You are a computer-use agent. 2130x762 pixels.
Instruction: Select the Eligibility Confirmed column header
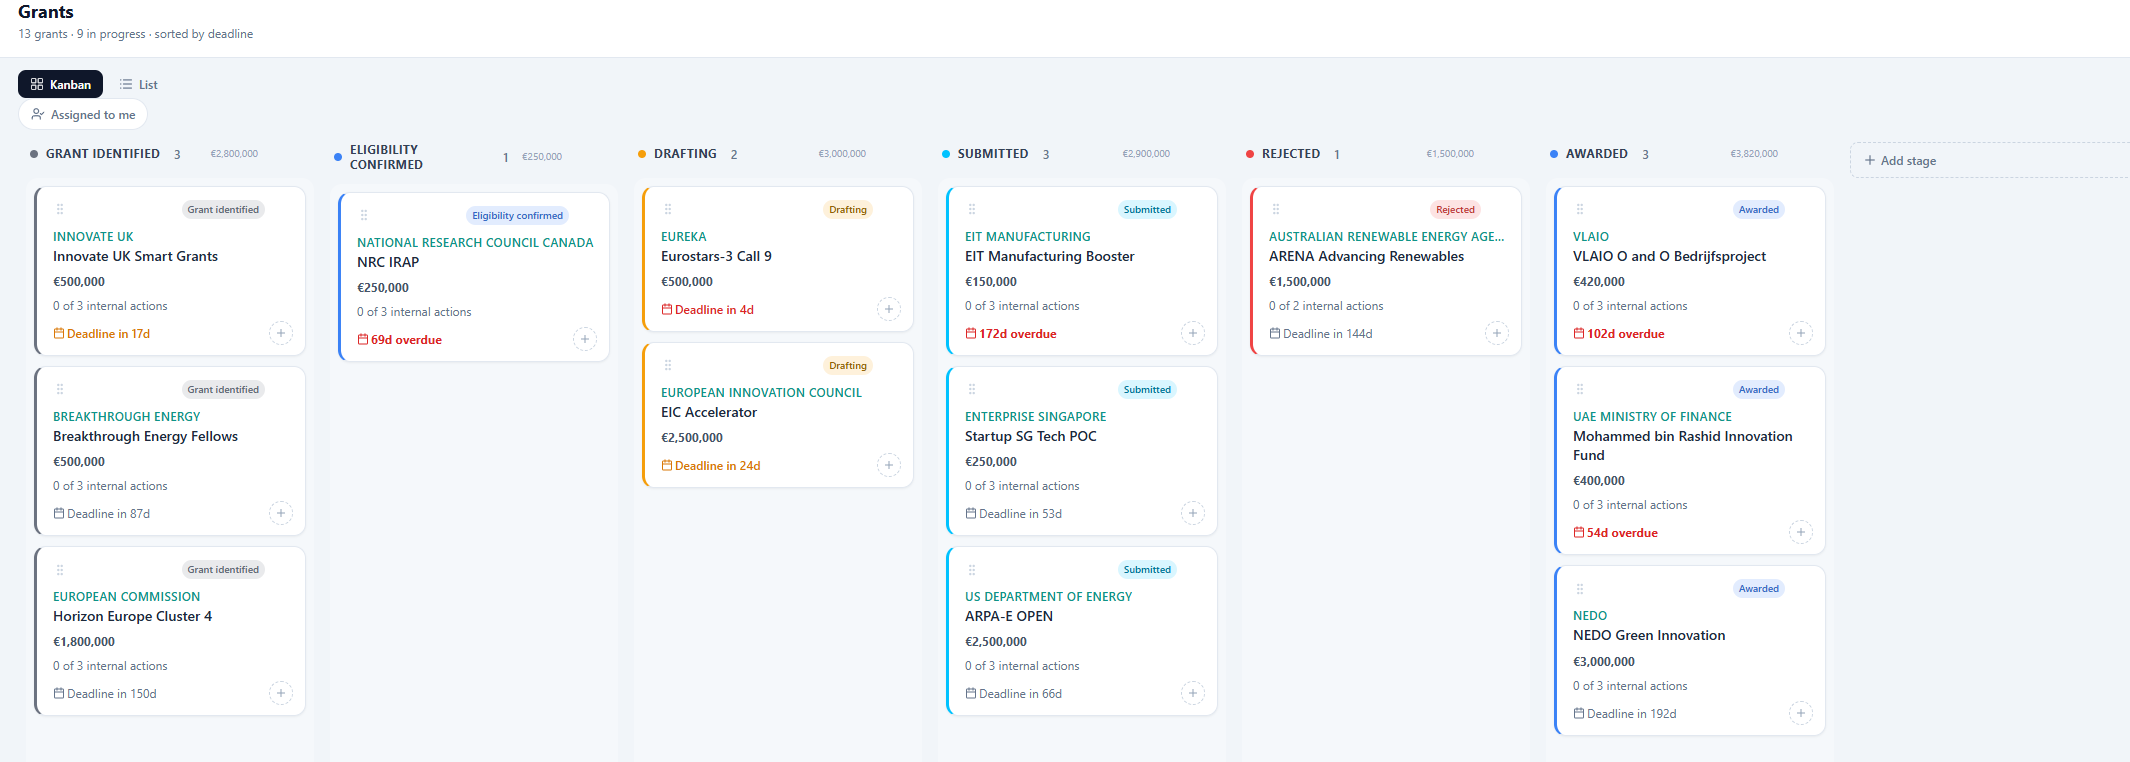tap(386, 157)
